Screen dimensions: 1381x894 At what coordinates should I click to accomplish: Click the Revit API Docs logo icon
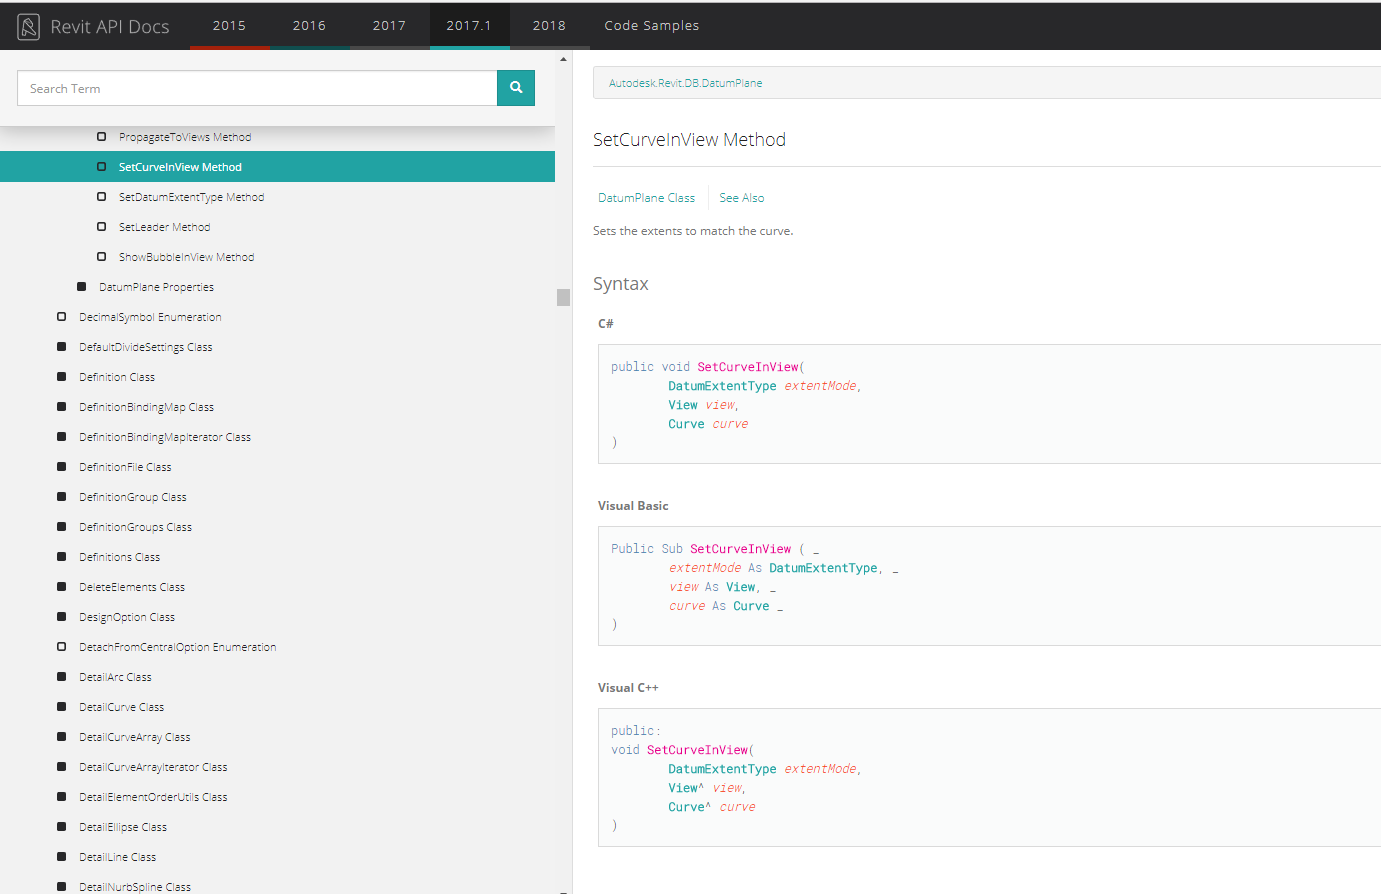29,27
